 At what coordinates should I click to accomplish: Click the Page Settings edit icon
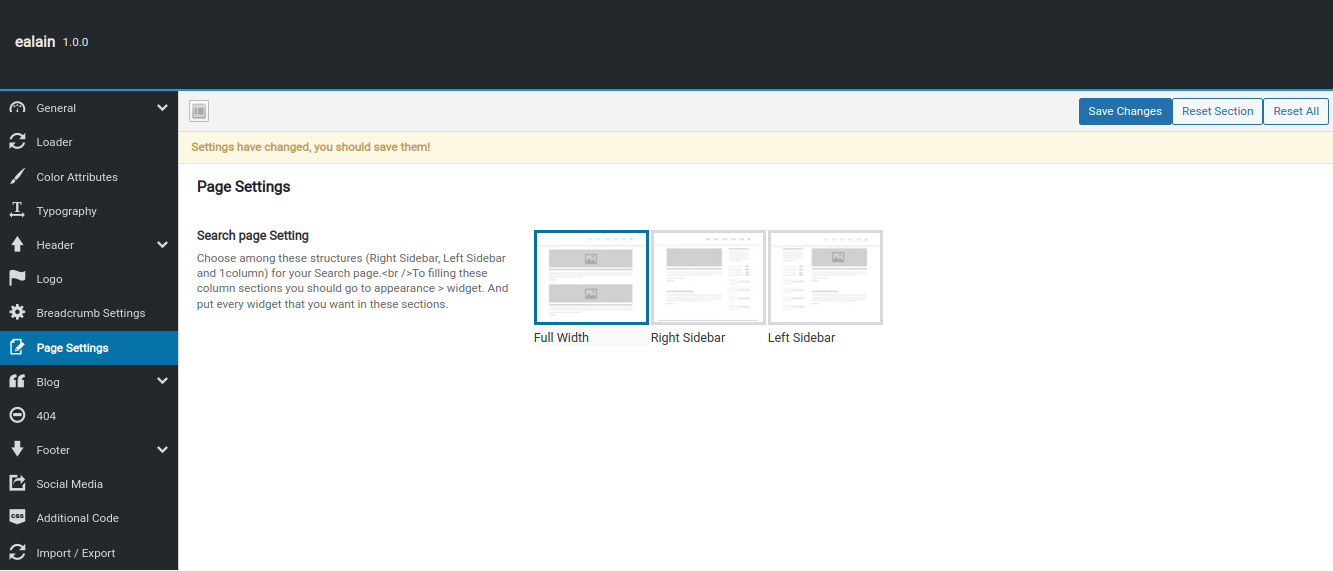tap(17, 348)
